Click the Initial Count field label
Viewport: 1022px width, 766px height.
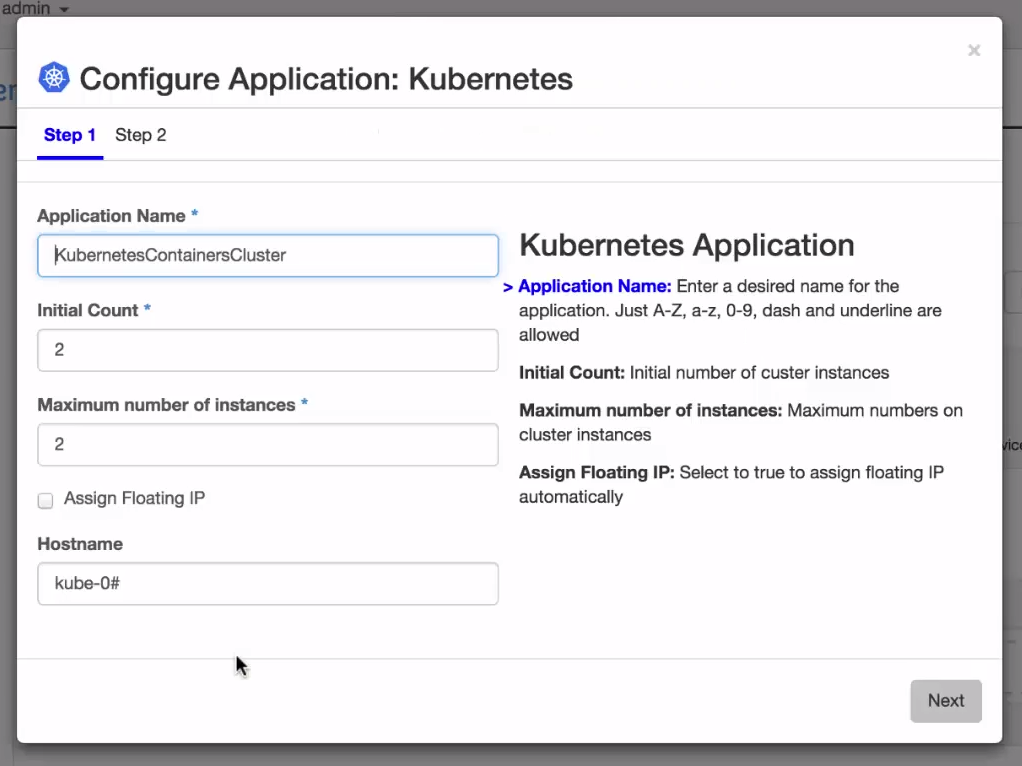88,311
